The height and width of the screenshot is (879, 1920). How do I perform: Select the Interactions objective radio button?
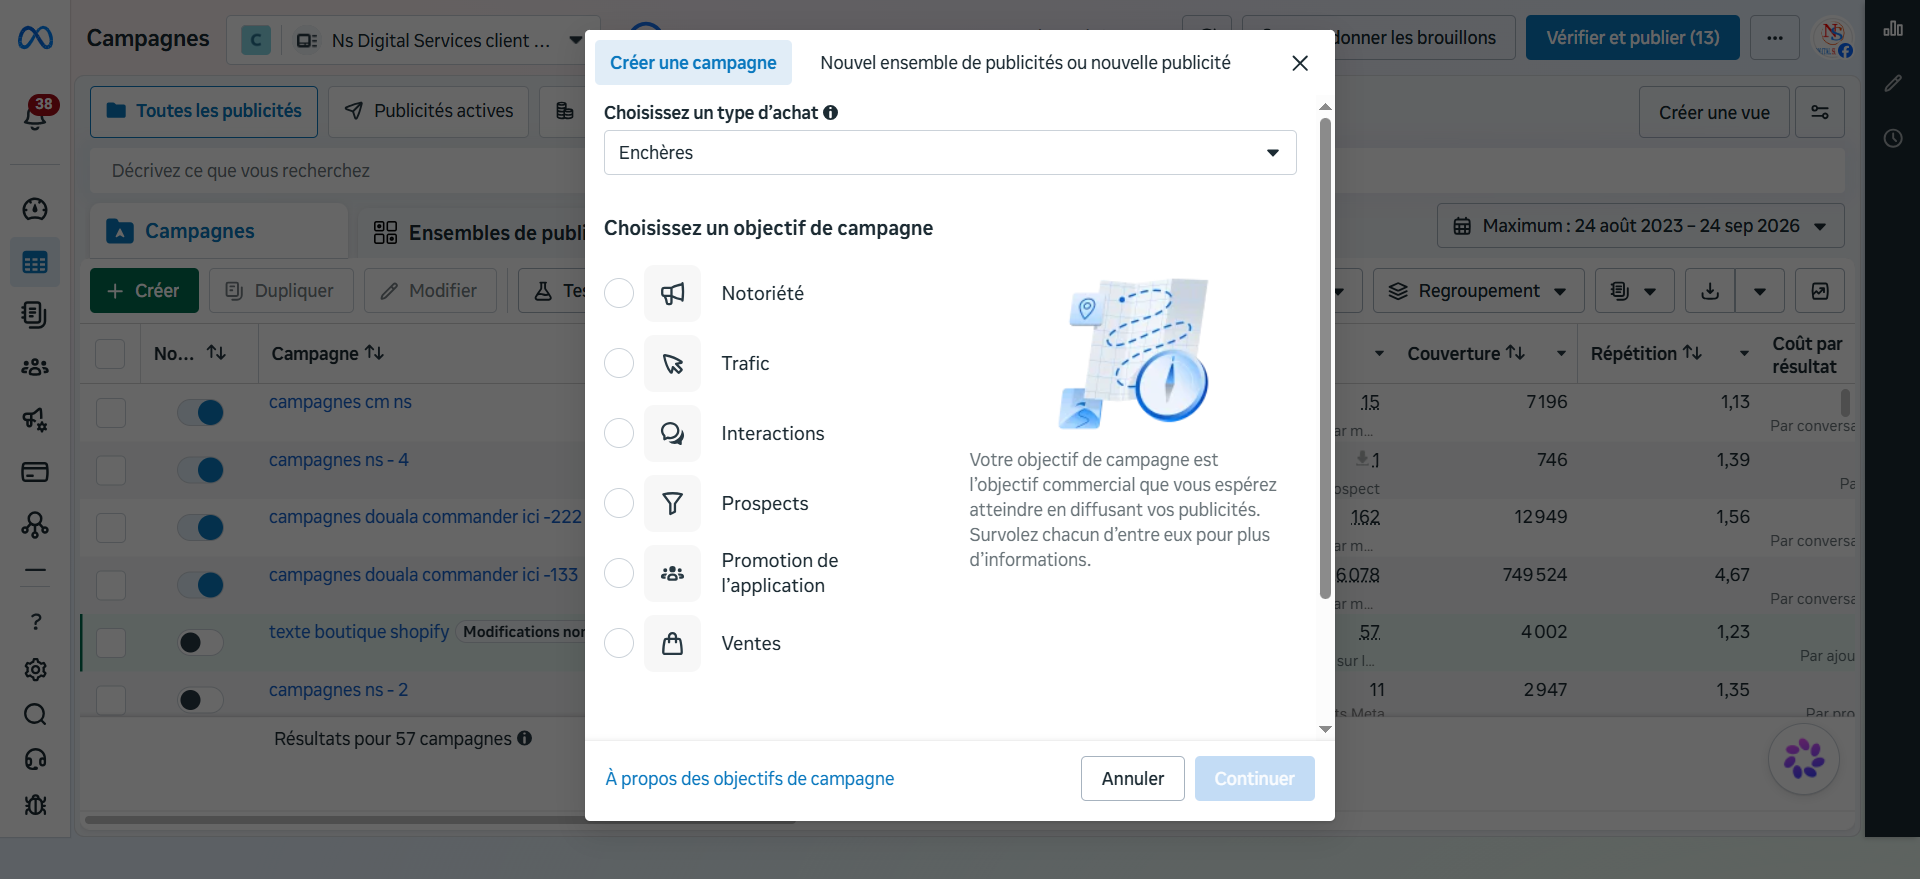[619, 433]
